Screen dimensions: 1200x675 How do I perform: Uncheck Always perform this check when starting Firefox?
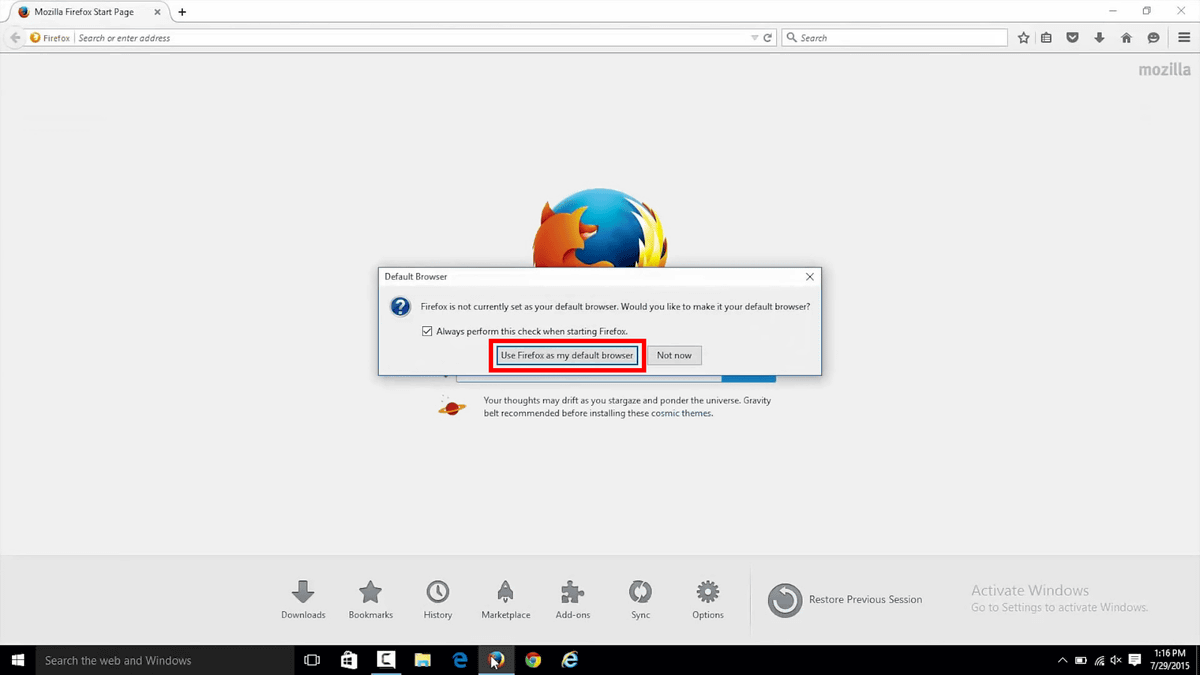tap(427, 331)
